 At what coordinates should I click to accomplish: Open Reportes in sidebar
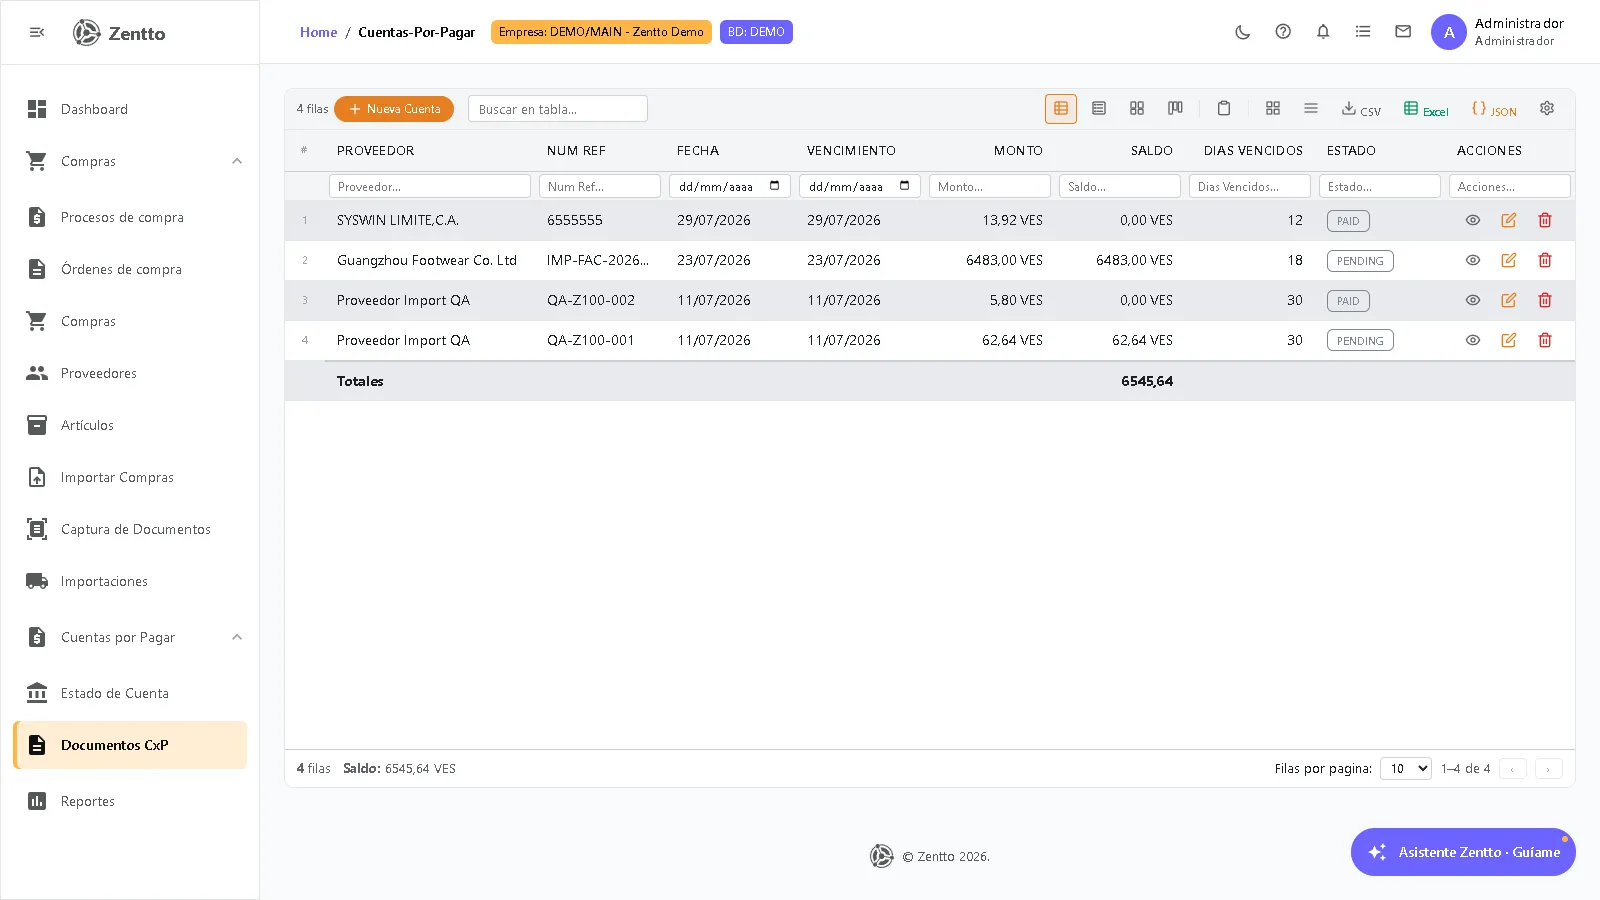coord(130,801)
